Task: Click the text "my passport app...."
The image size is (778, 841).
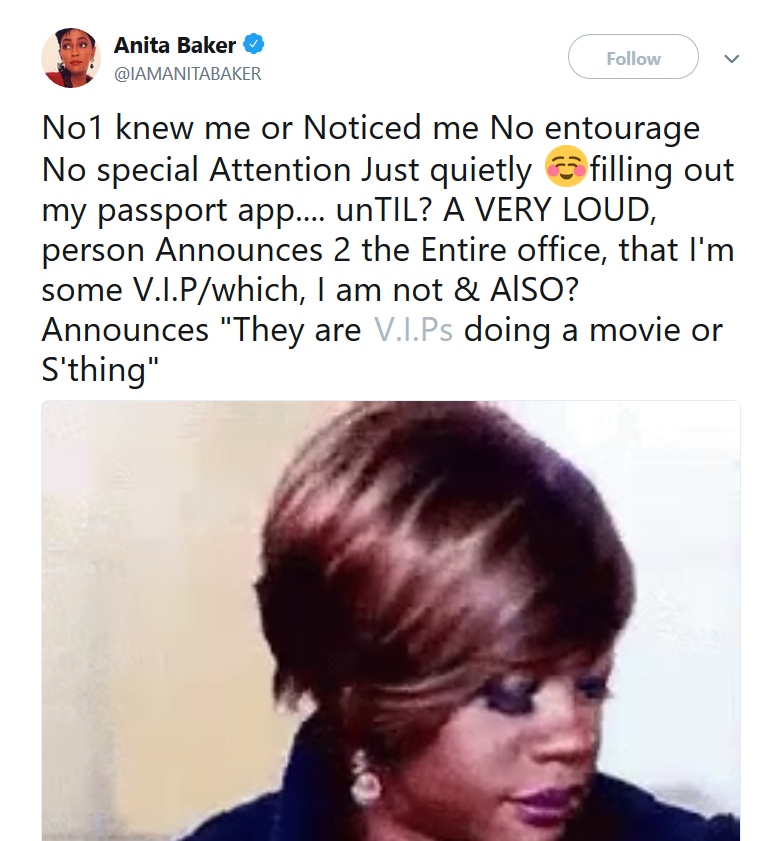Action: 183,210
